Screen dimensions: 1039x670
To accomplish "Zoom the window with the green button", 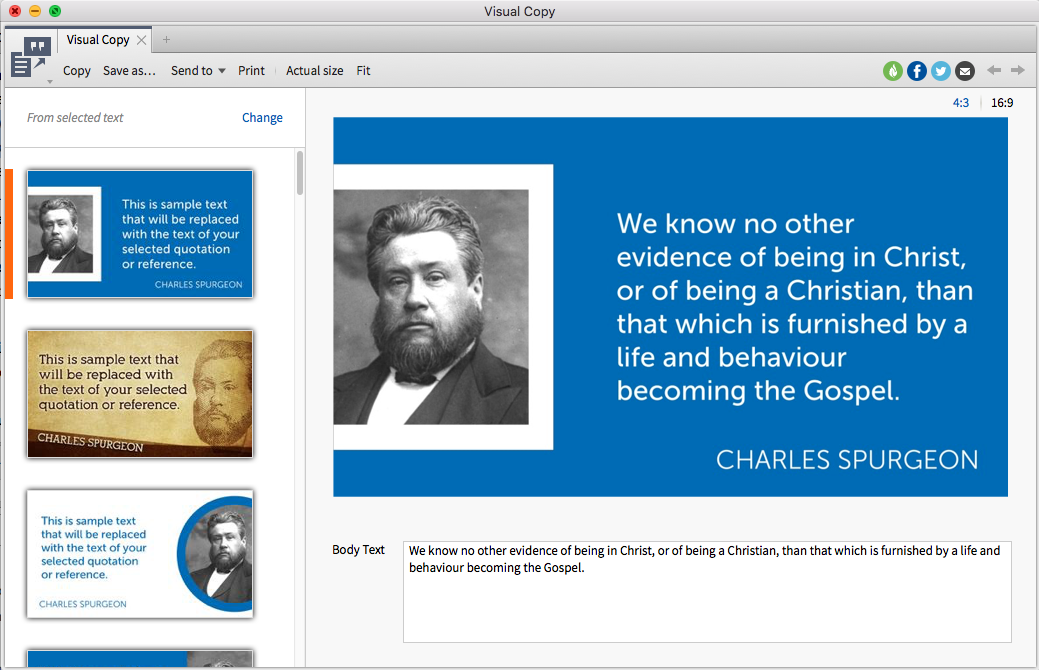I will click(55, 11).
